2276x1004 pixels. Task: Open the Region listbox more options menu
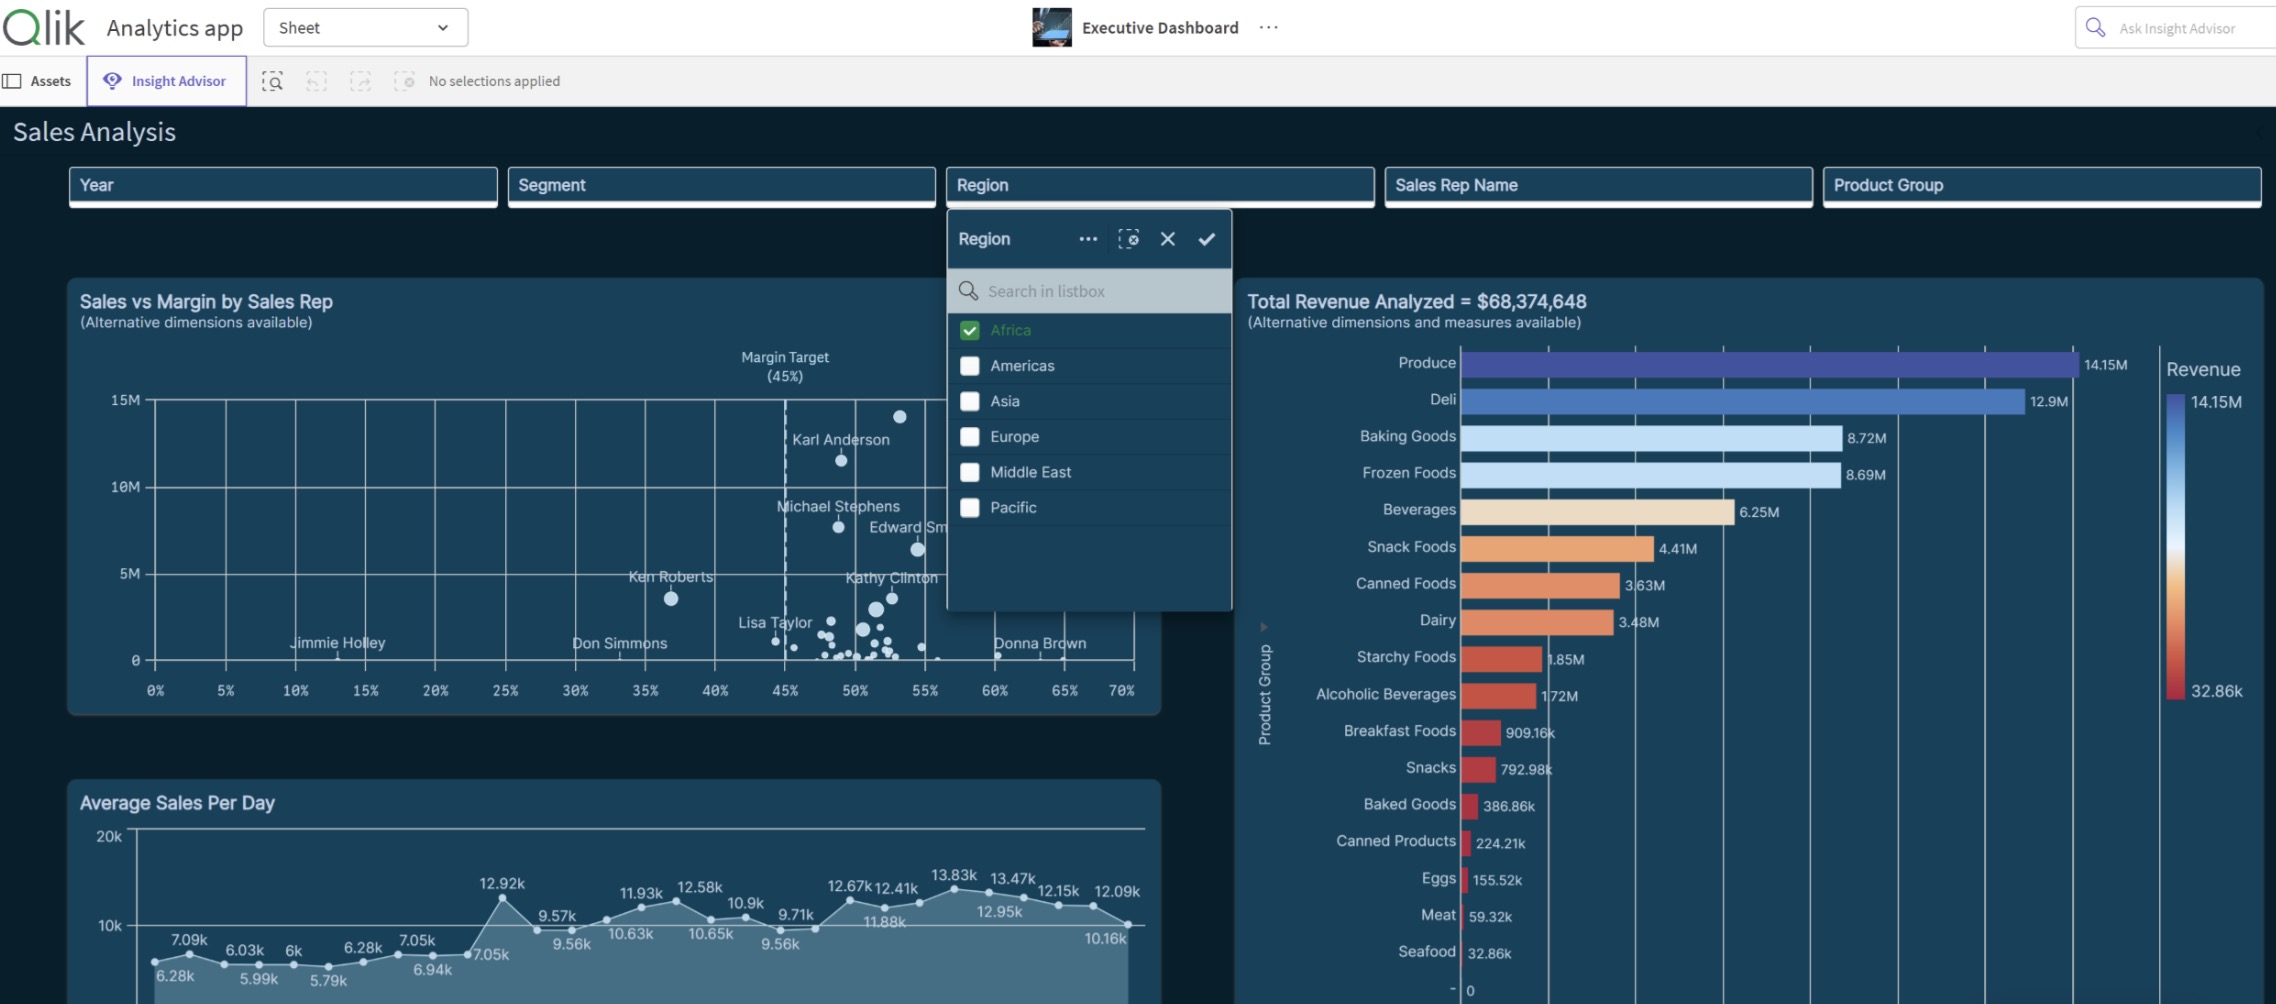tap(1088, 239)
